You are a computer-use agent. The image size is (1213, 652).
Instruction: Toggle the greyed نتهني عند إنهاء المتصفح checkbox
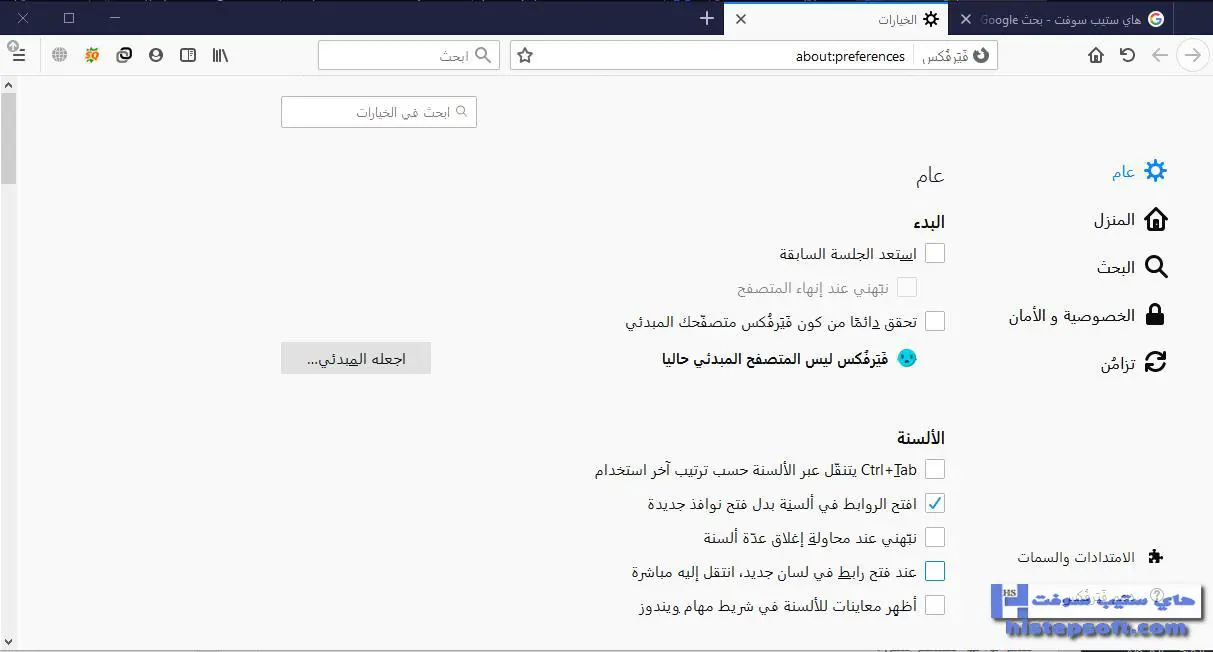(x=907, y=287)
